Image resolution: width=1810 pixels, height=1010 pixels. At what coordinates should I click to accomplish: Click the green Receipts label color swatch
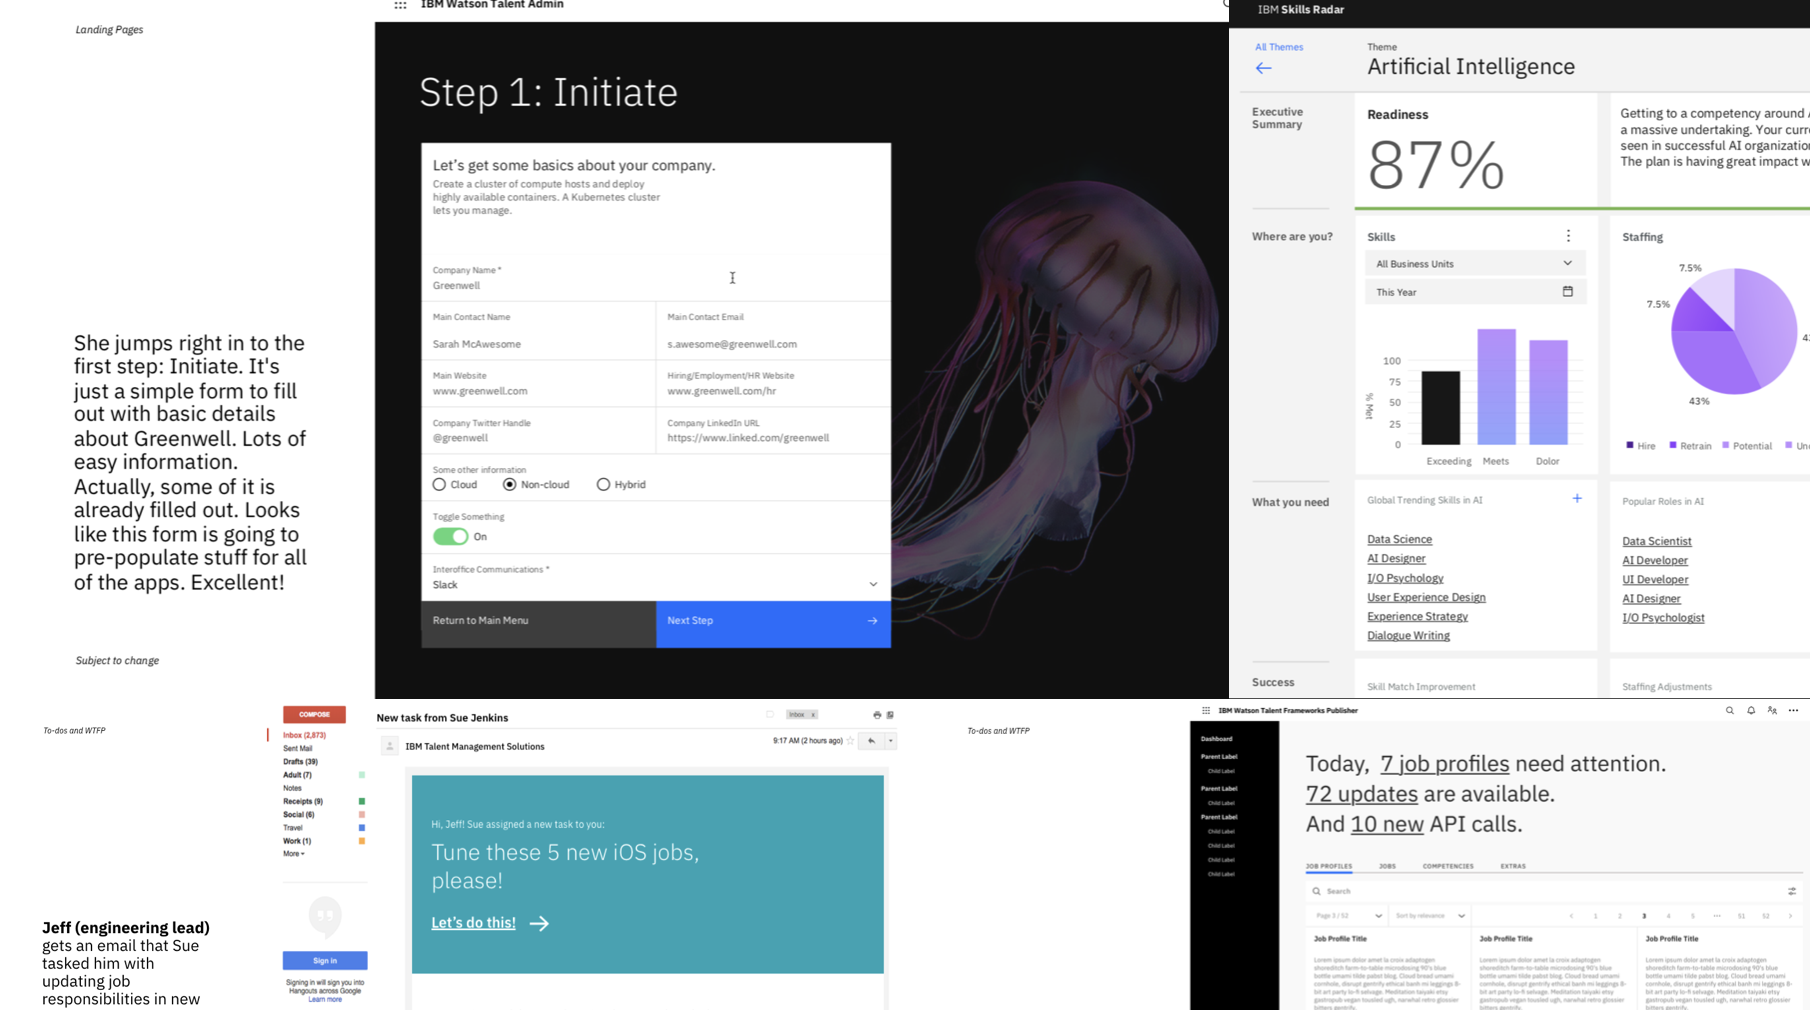(362, 802)
